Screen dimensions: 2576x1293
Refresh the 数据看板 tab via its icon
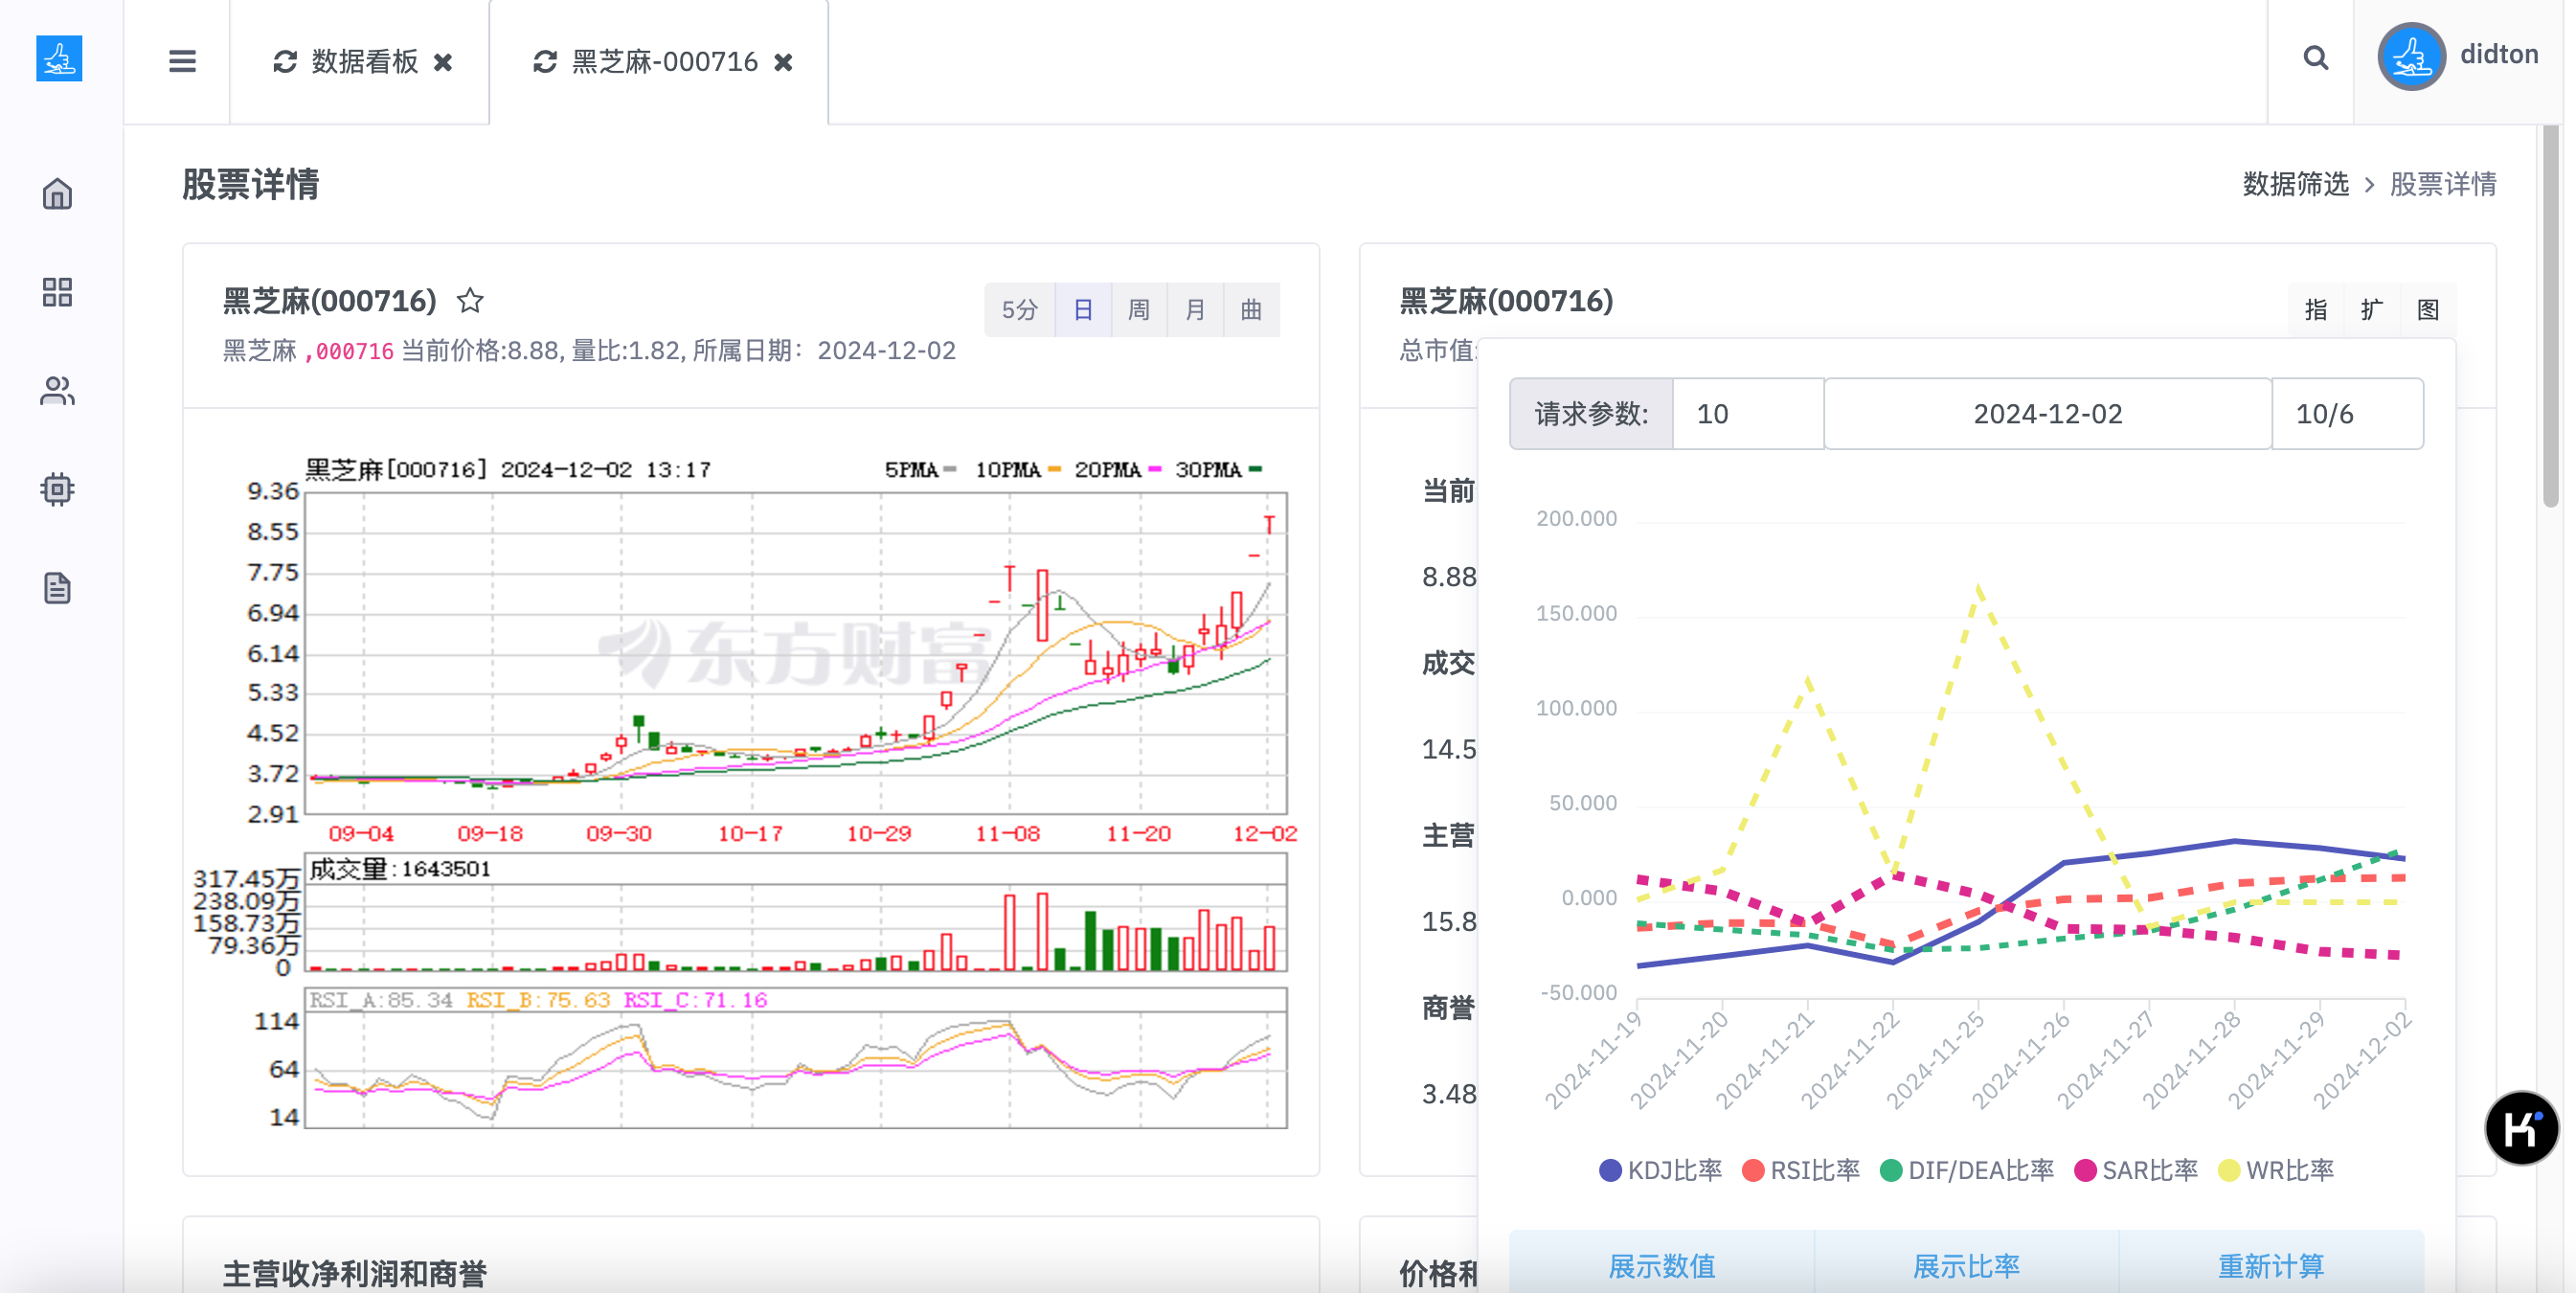pyautogui.click(x=285, y=62)
